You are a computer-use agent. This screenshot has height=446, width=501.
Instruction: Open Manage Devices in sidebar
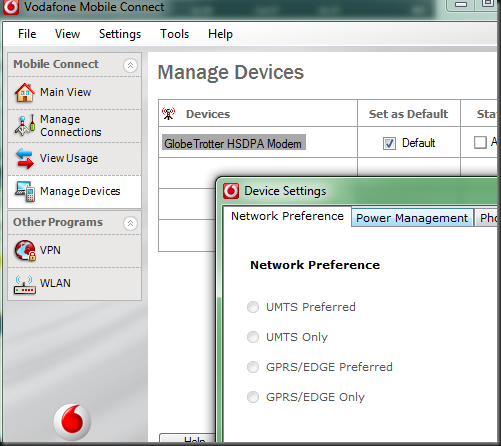[x=75, y=191]
